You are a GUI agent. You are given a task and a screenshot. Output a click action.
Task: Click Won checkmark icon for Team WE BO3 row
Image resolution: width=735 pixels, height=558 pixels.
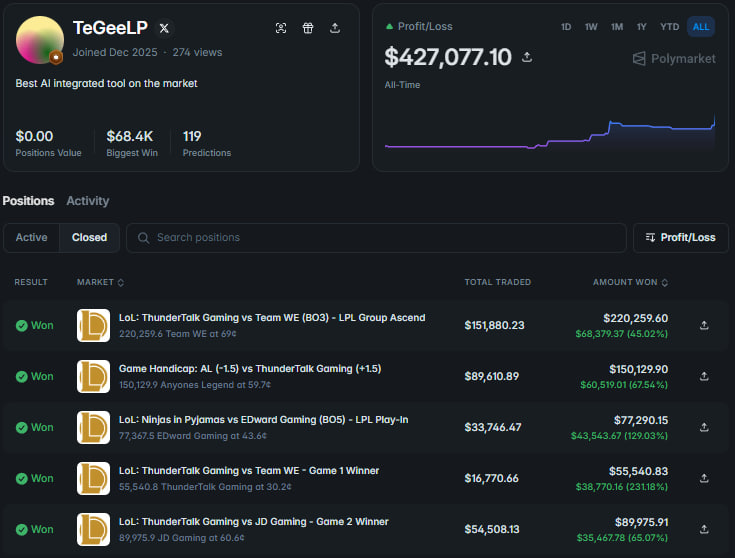(22, 325)
